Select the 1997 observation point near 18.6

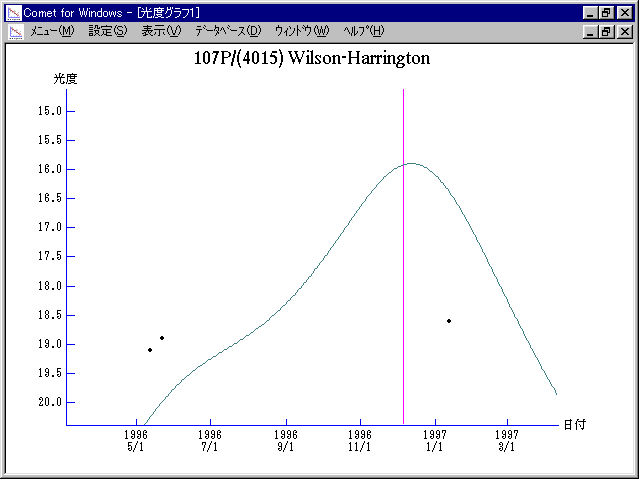[449, 321]
